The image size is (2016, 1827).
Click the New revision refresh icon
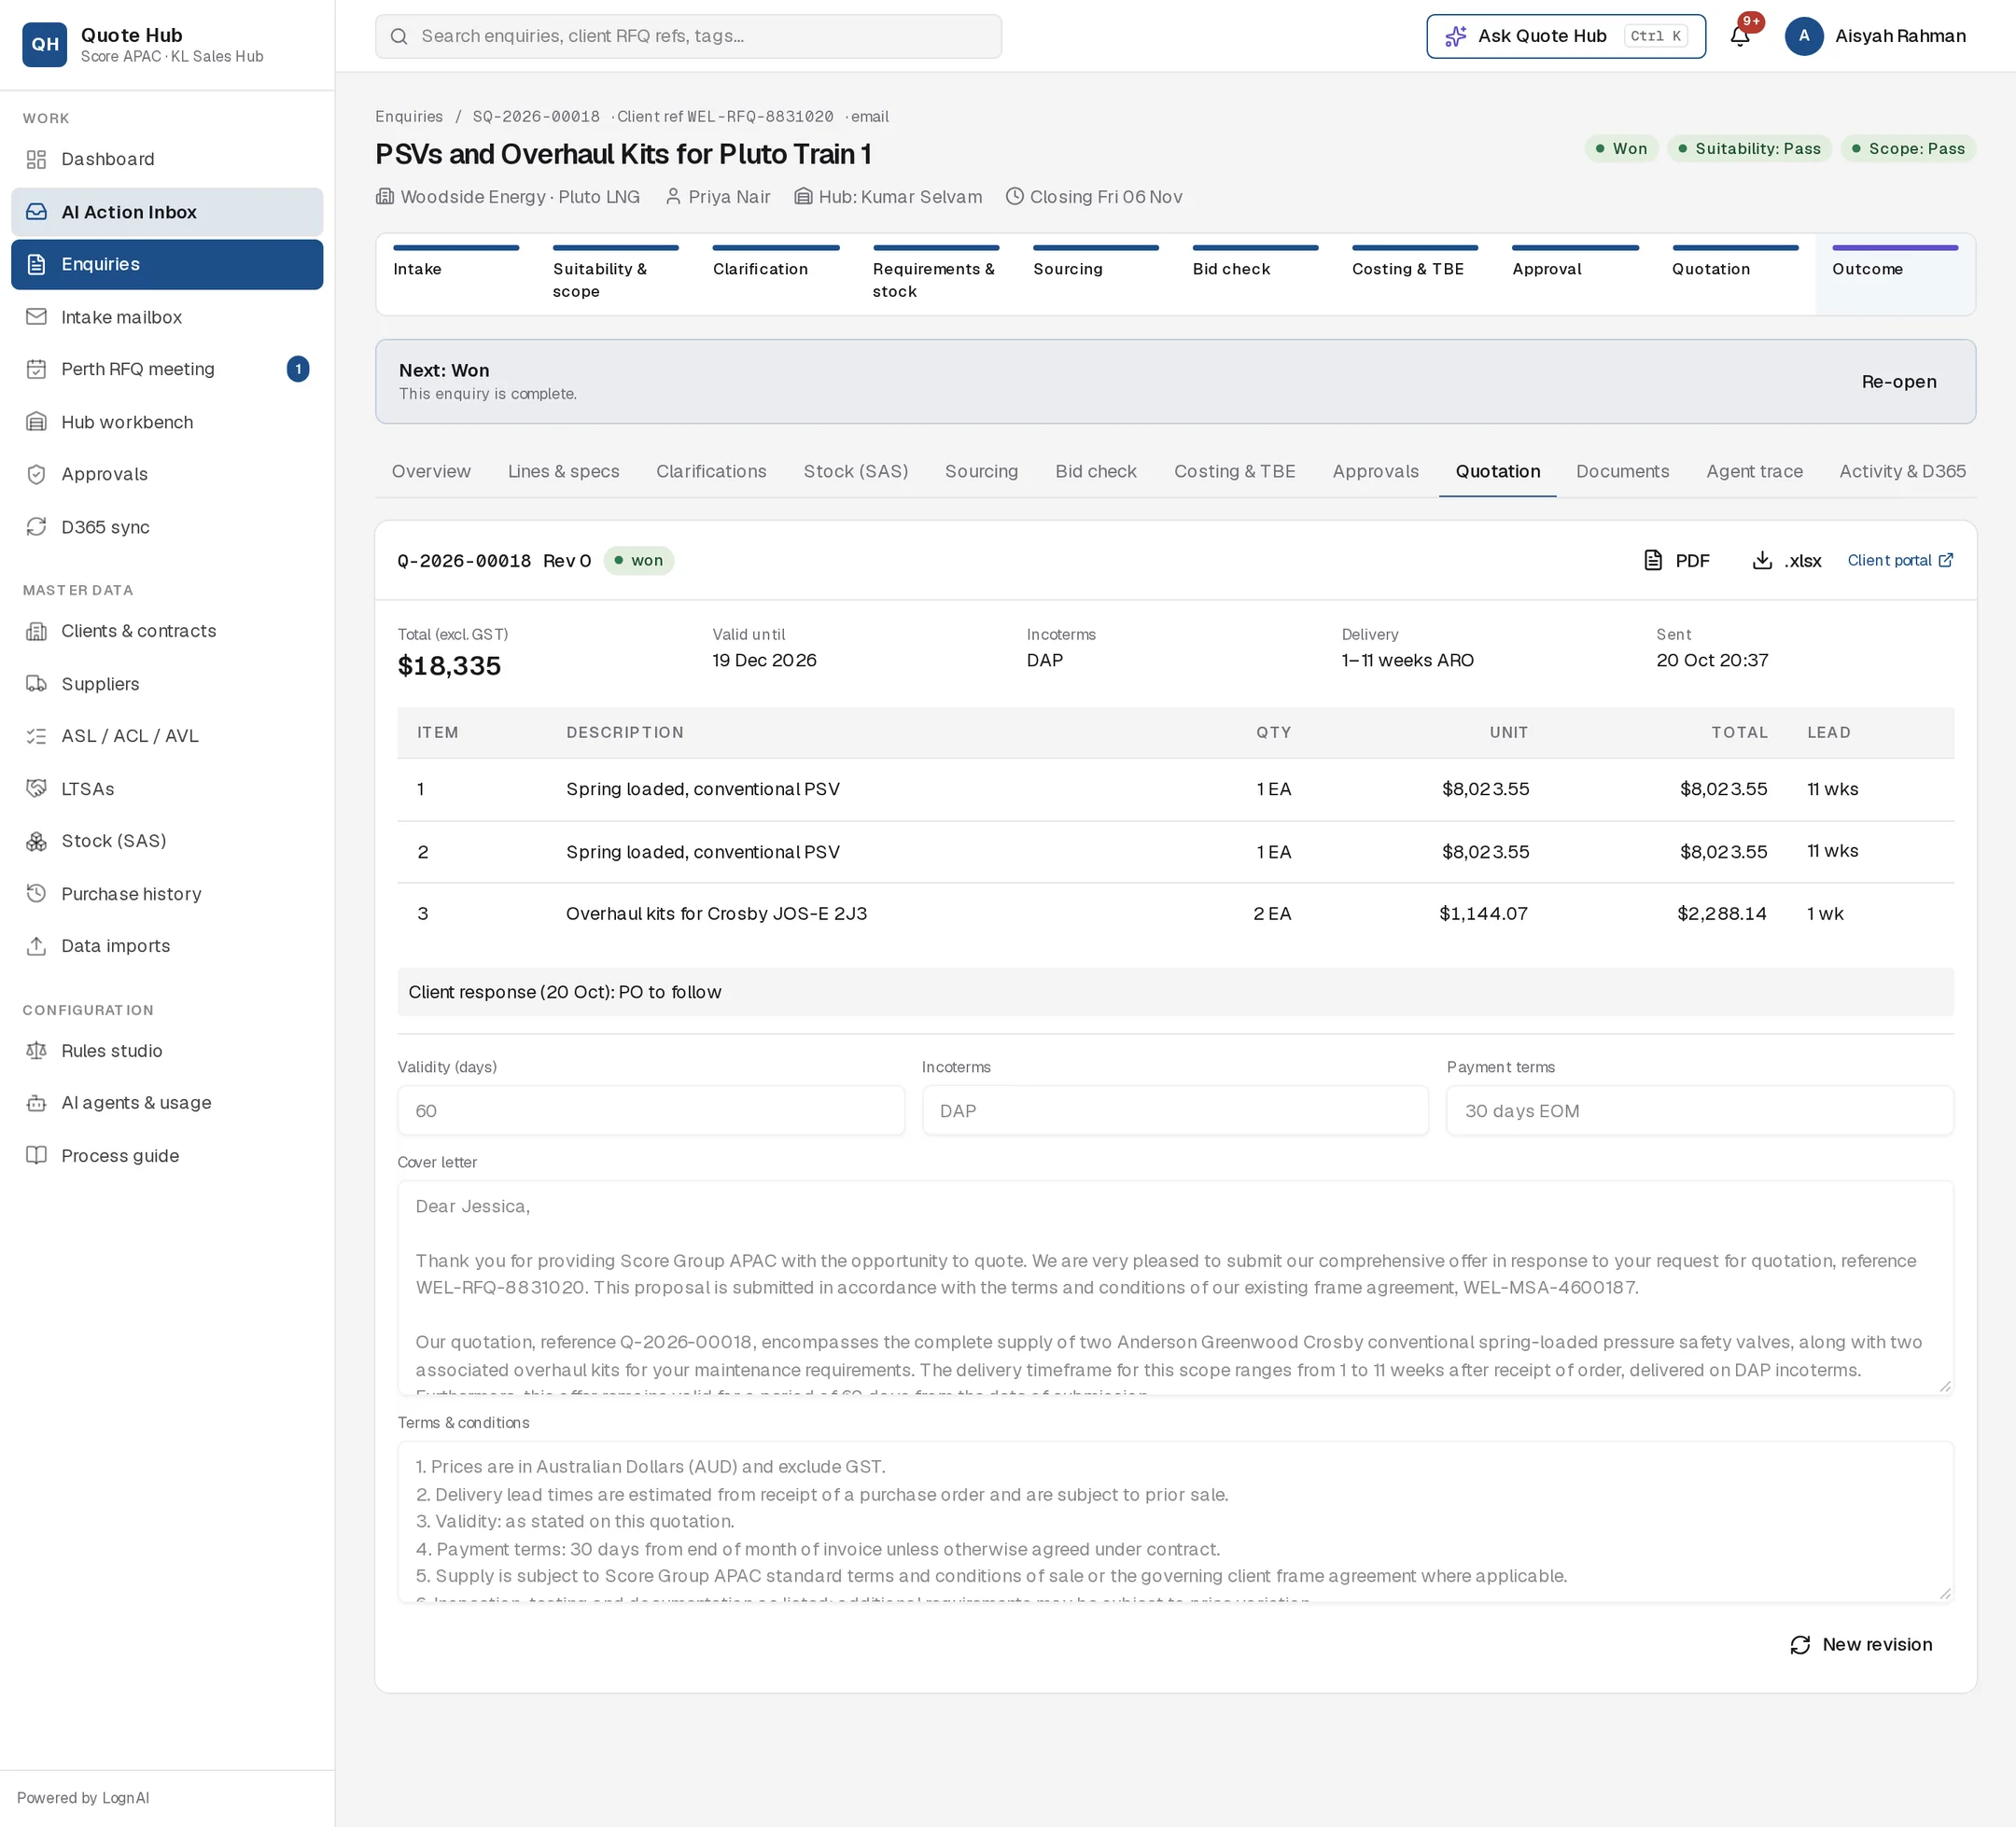click(1800, 1645)
